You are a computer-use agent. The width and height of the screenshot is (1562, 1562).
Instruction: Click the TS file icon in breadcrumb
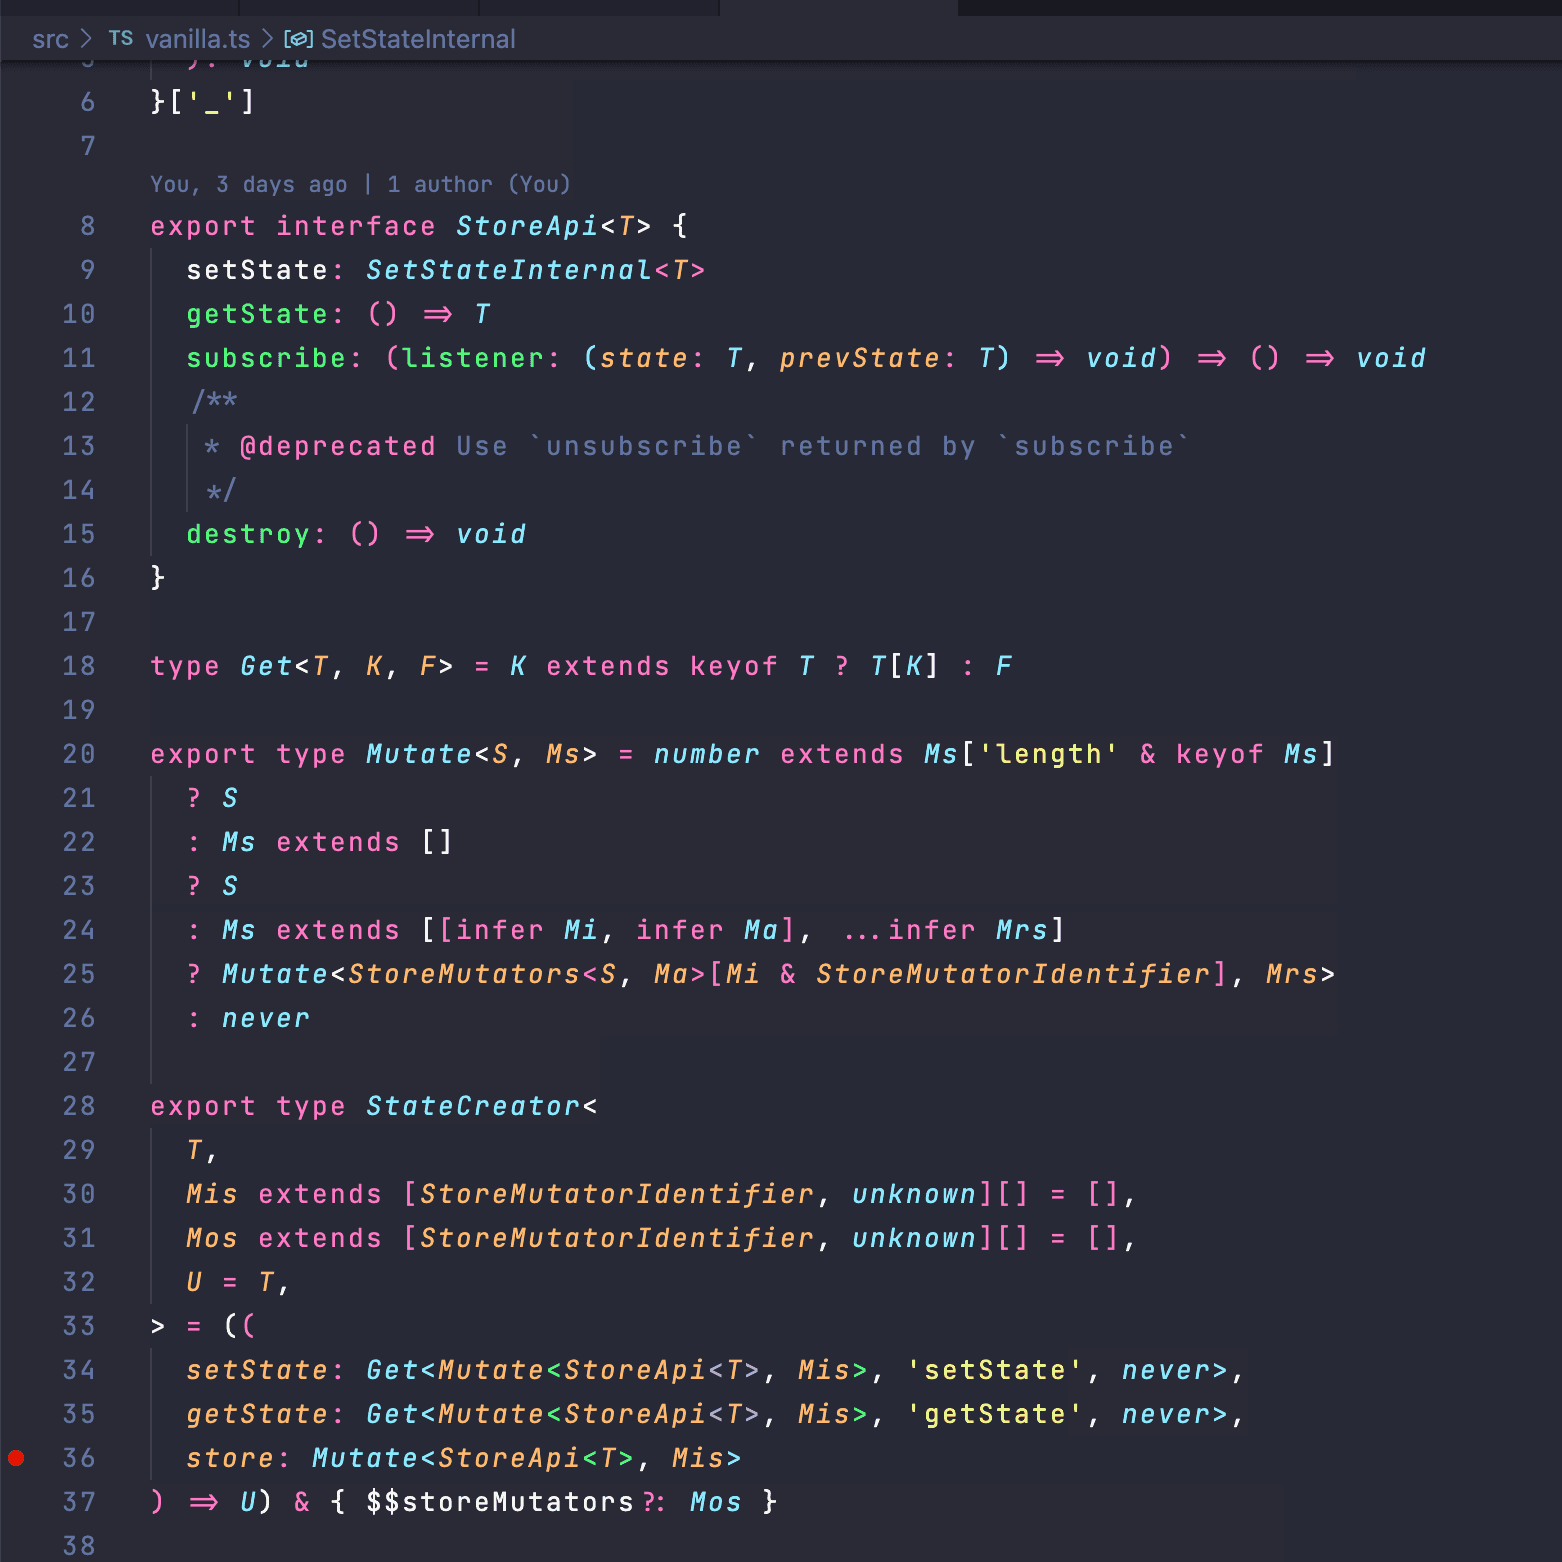coord(120,39)
